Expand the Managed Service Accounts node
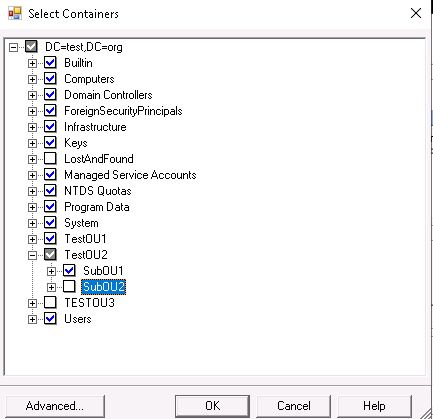The image size is (433, 419). tap(32, 175)
